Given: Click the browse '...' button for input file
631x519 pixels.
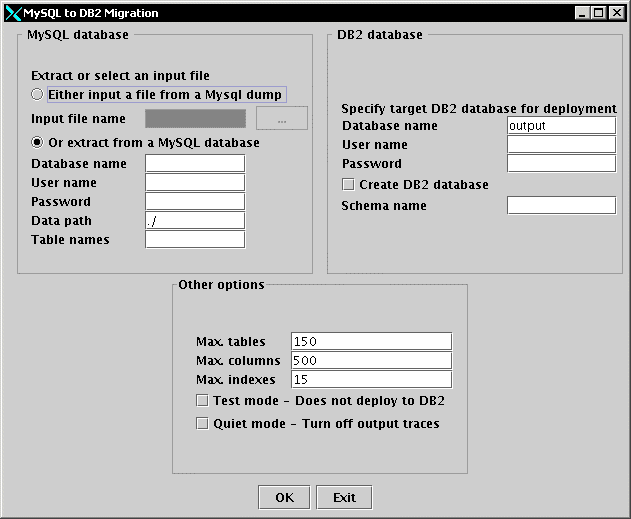Looking at the screenshot, I should [281, 119].
